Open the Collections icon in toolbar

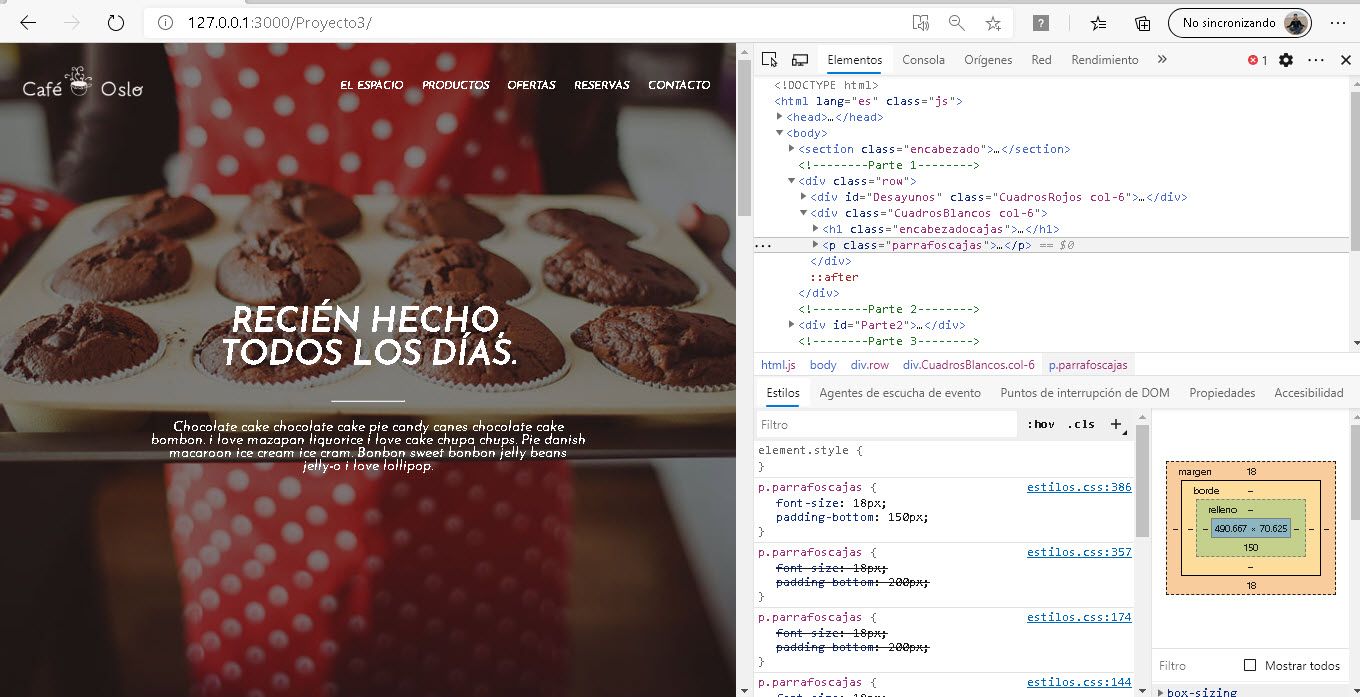tap(1142, 23)
